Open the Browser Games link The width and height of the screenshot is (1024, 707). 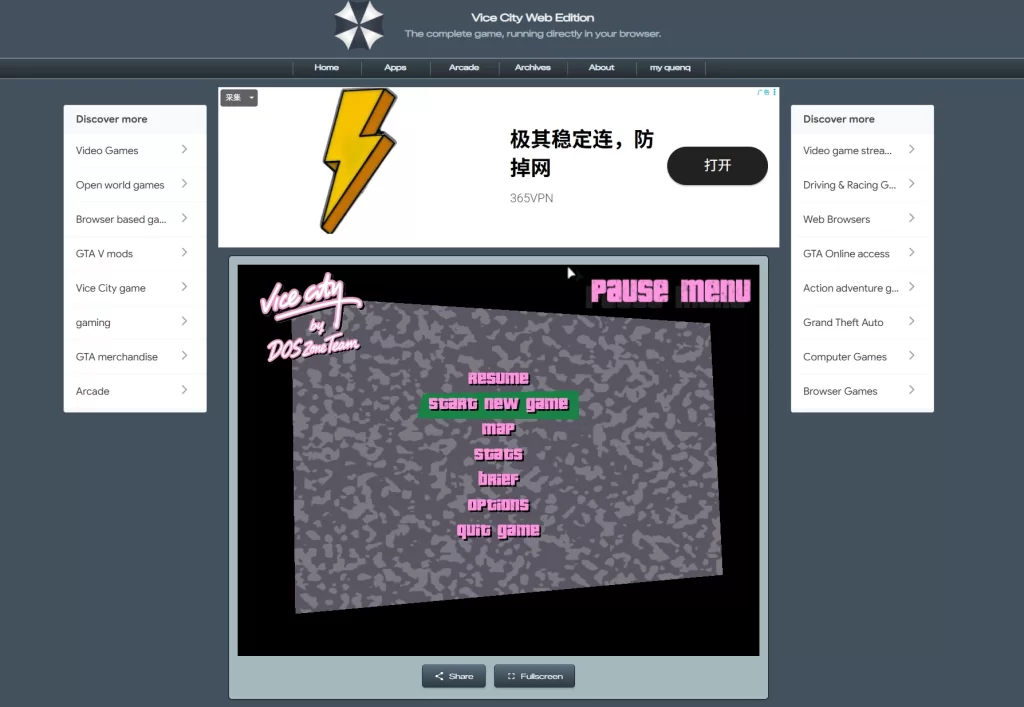tap(840, 391)
